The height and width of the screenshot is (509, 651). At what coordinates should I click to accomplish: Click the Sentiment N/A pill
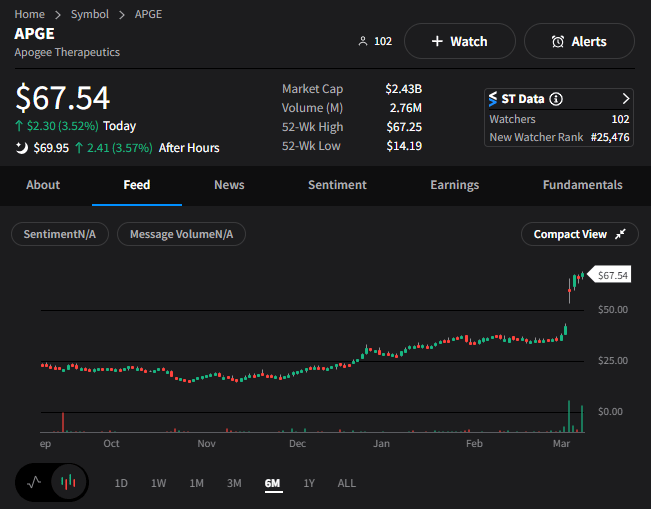click(60, 234)
